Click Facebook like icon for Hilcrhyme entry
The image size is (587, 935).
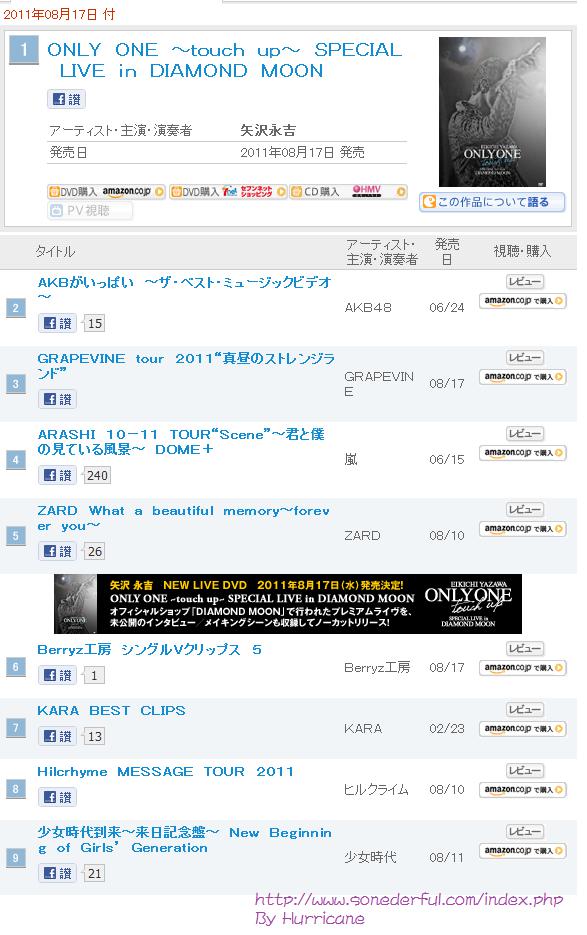coord(57,797)
